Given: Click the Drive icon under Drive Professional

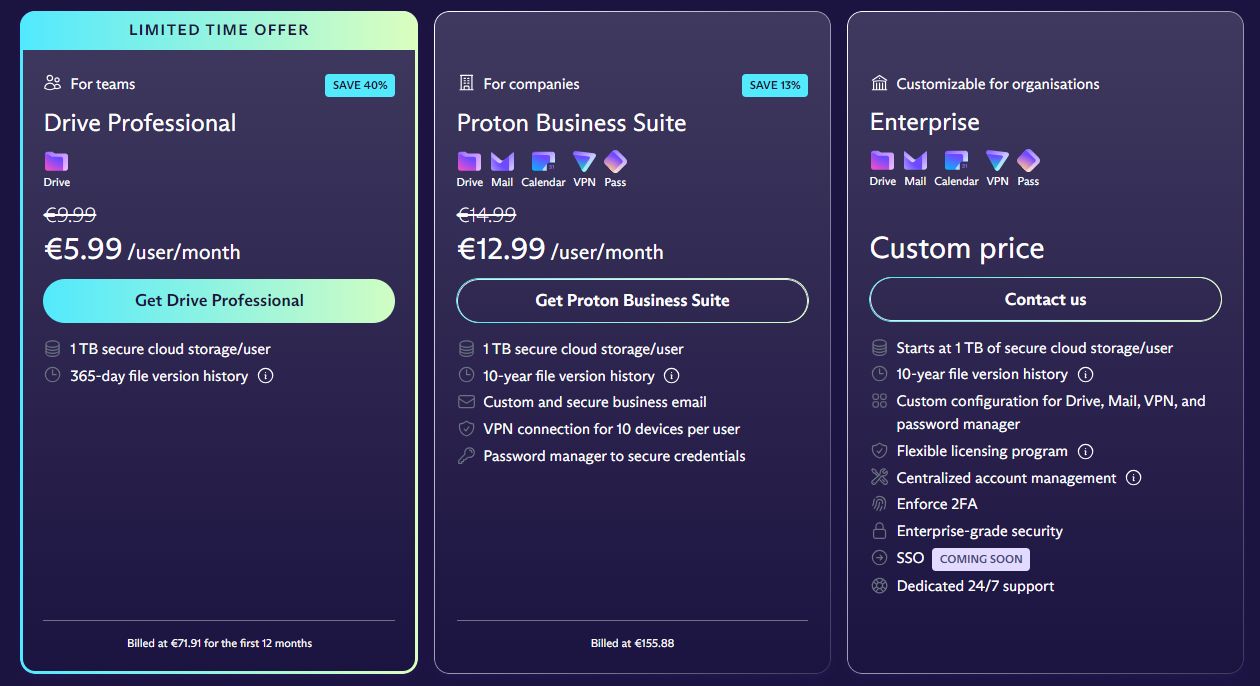Looking at the screenshot, I should (57, 162).
